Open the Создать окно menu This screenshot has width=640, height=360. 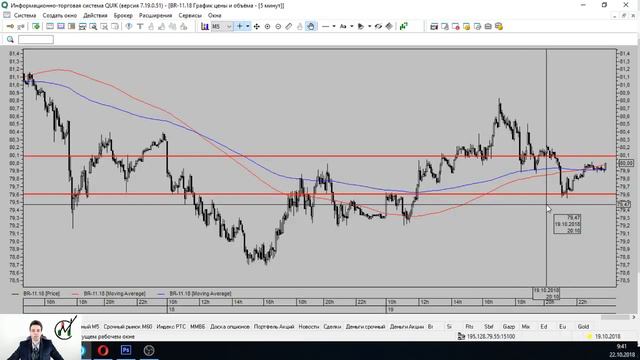pos(60,16)
